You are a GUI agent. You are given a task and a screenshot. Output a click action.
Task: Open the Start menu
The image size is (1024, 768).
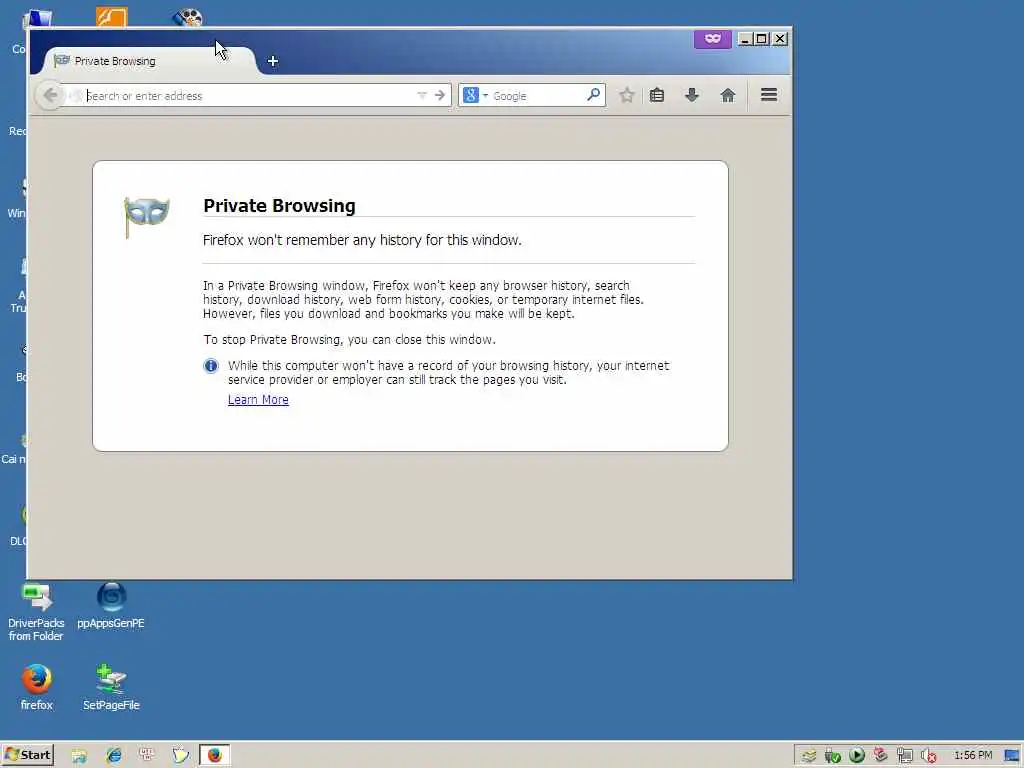pyautogui.click(x=28, y=755)
